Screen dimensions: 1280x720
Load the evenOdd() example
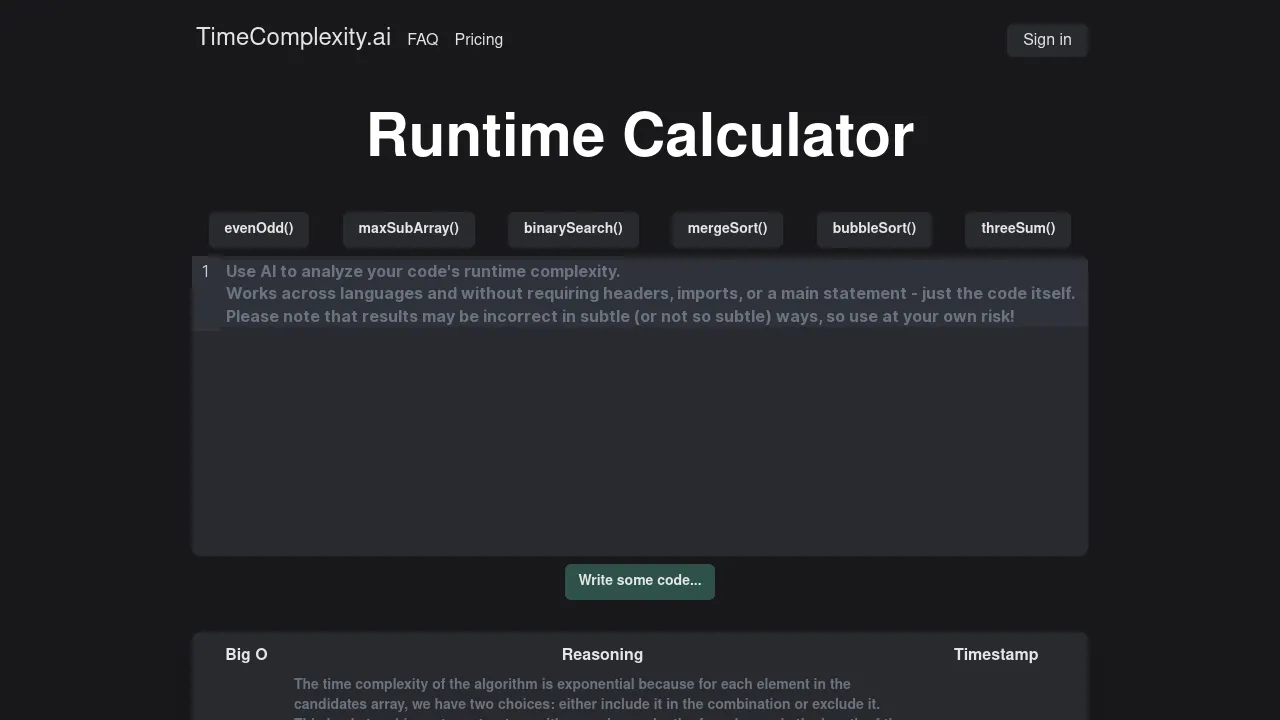click(x=259, y=228)
